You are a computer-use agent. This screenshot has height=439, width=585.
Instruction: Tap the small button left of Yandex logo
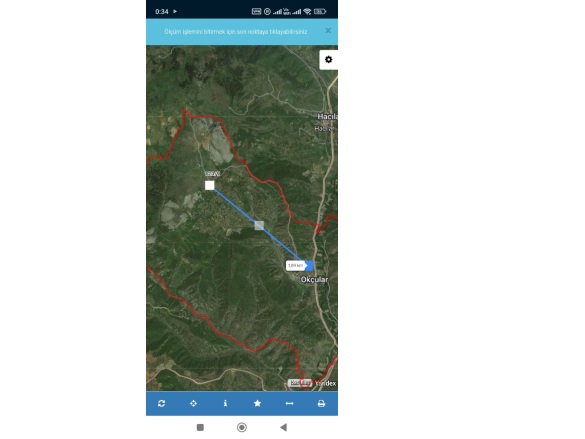(x=300, y=383)
